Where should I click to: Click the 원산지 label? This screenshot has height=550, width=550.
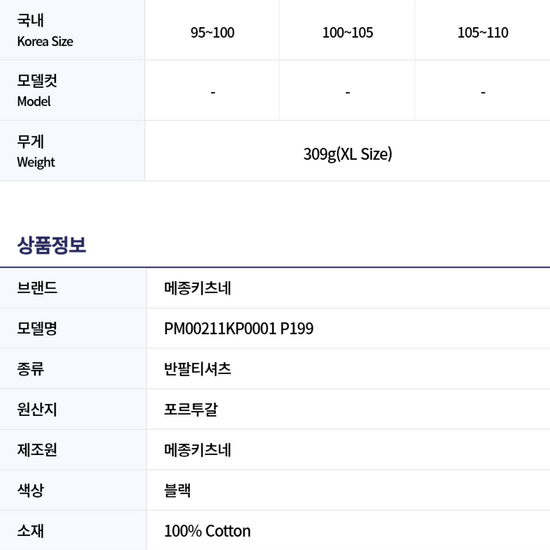tap(37, 409)
